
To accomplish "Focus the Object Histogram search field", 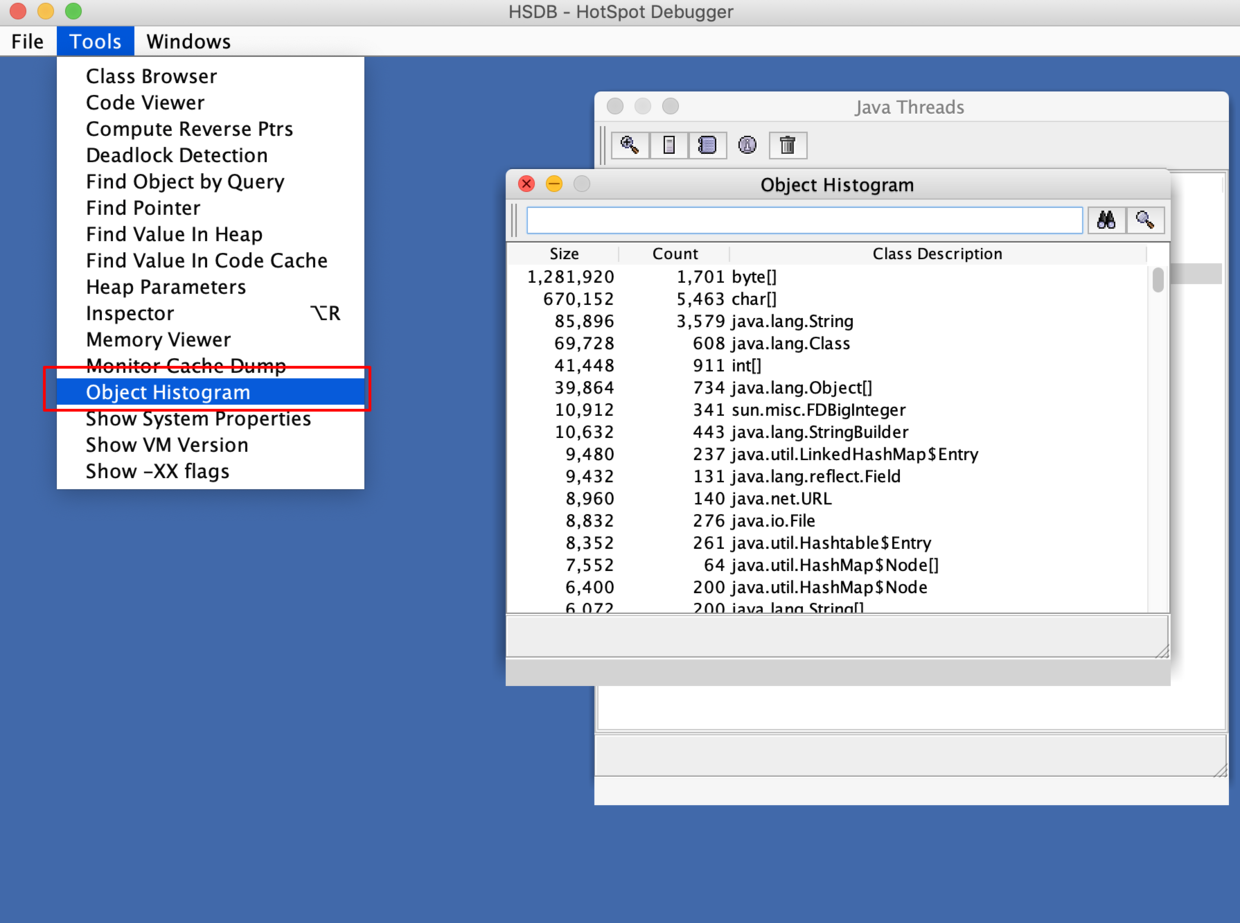I will 804,220.
